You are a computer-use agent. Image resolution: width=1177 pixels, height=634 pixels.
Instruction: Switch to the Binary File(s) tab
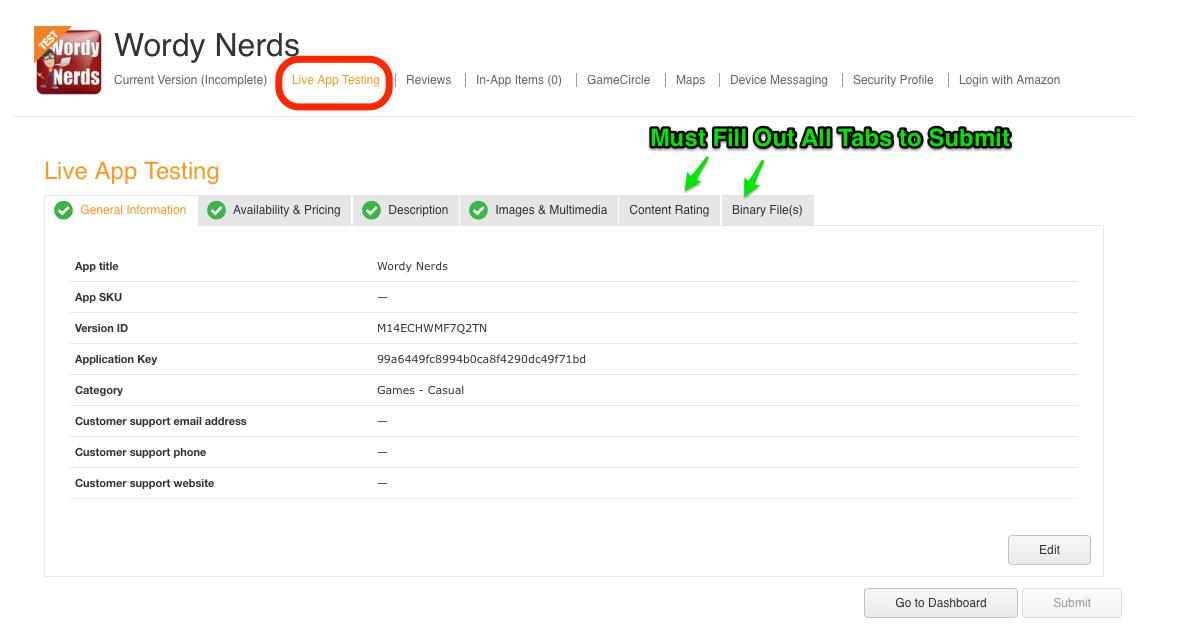coord(767,210)
